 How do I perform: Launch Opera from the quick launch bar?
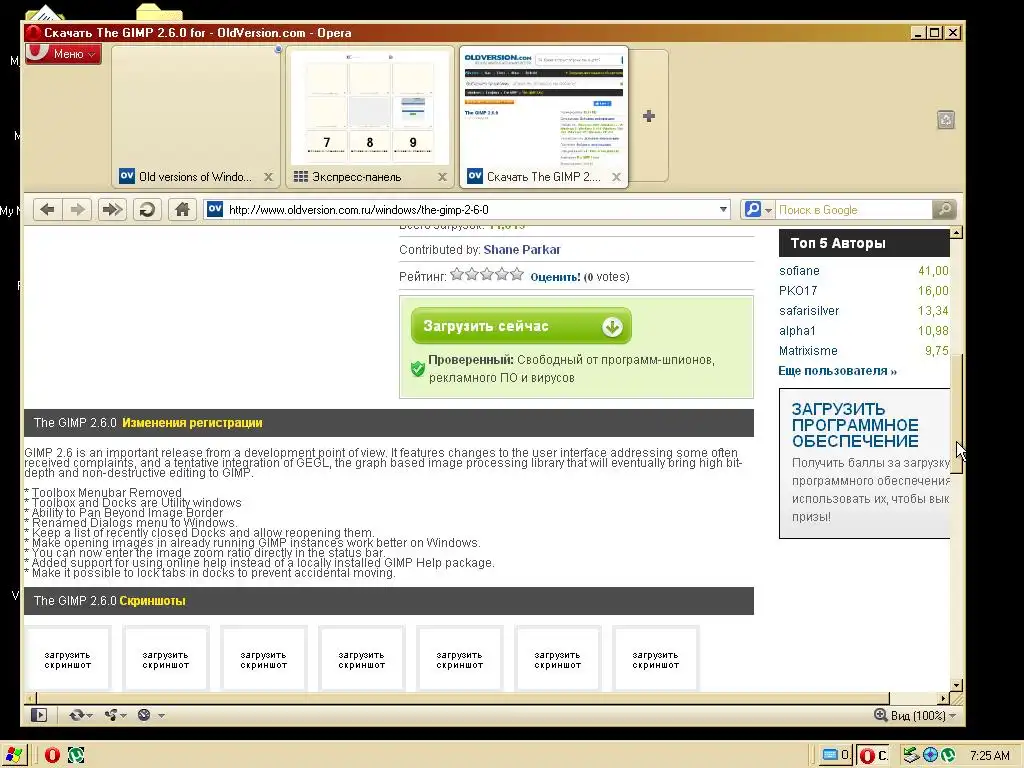tap(52, 756)
